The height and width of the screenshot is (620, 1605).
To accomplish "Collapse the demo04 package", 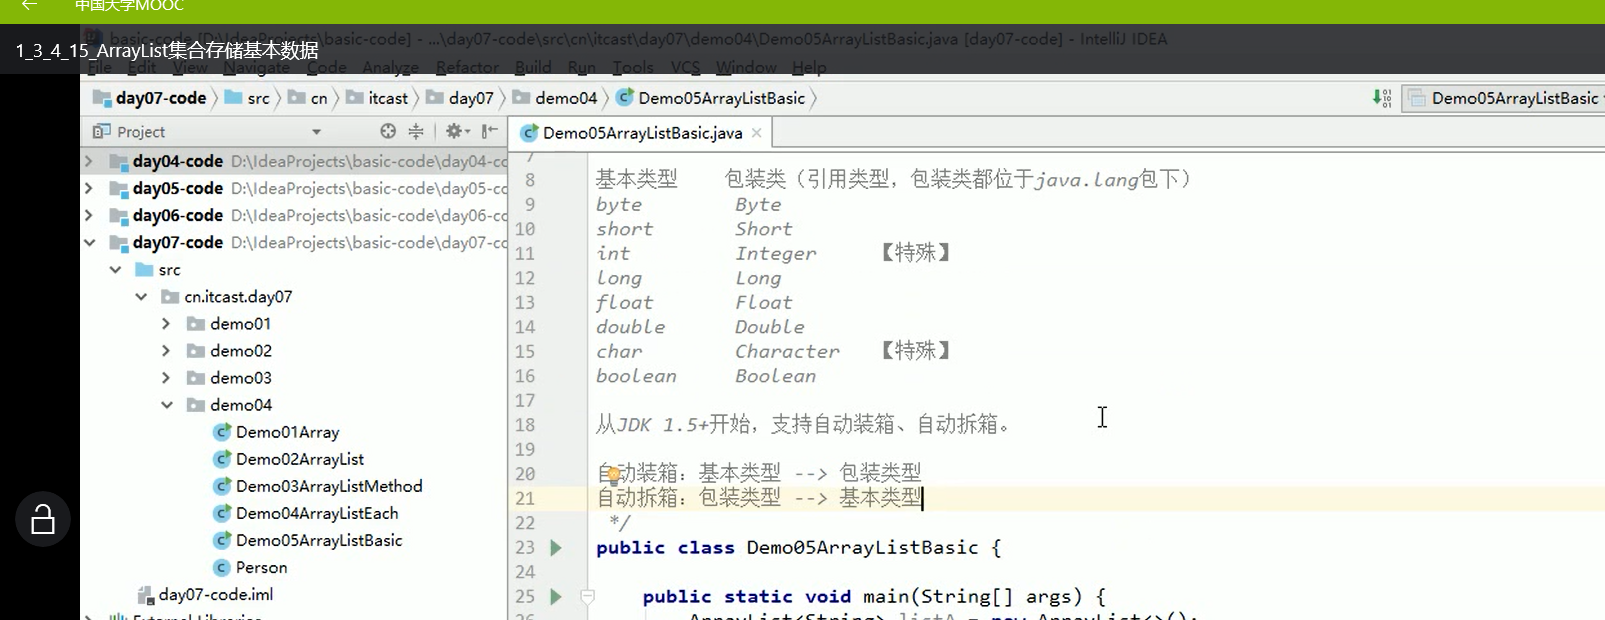I will coord(167,405).
